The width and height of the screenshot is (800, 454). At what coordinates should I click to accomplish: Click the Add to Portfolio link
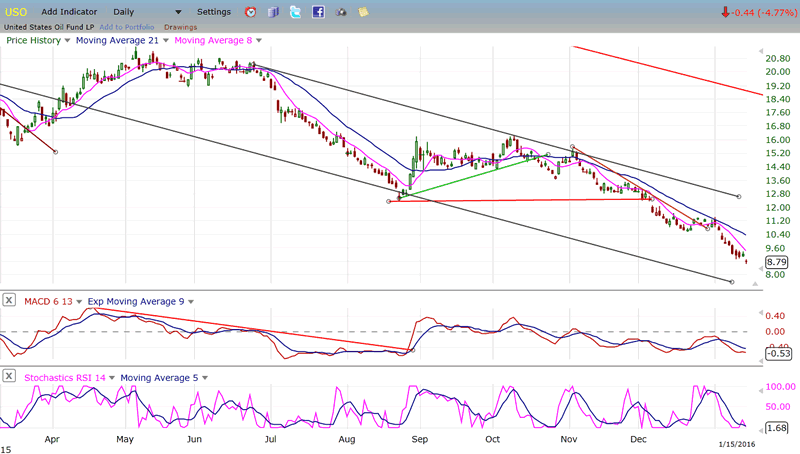pos(126,26)
